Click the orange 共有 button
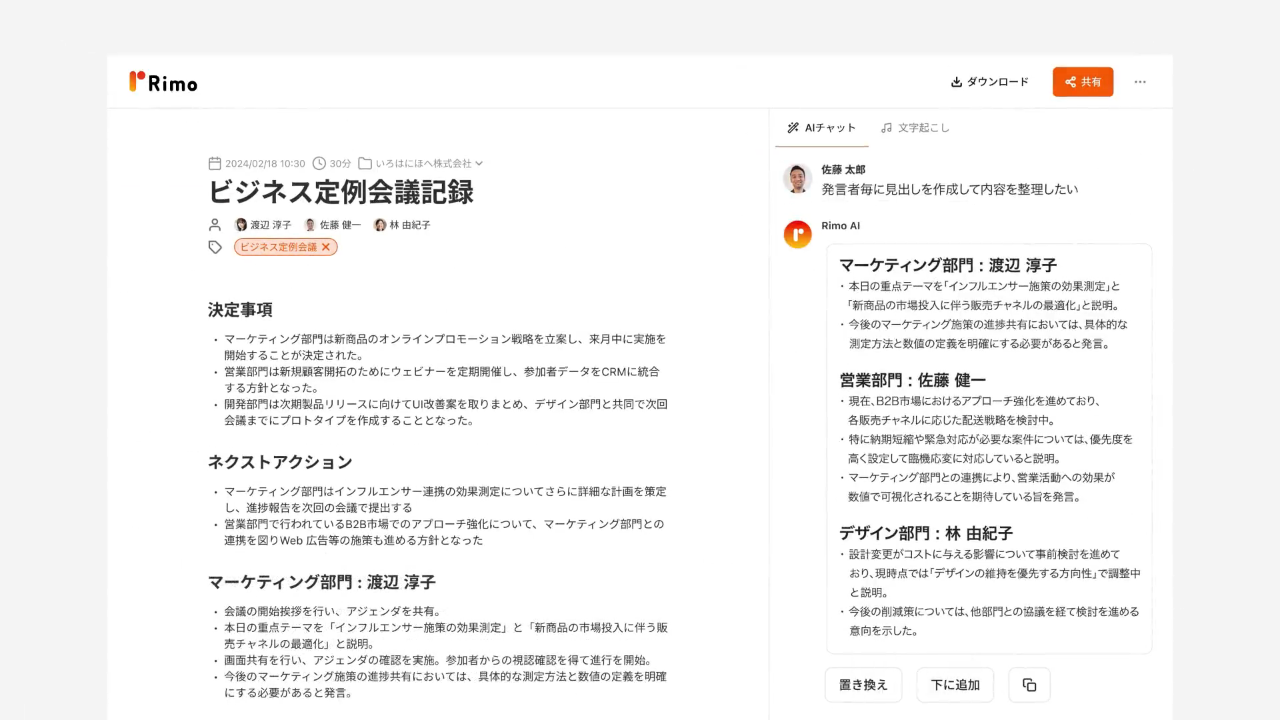This screenshot has height=720, width=1280. click(1082, 82)
